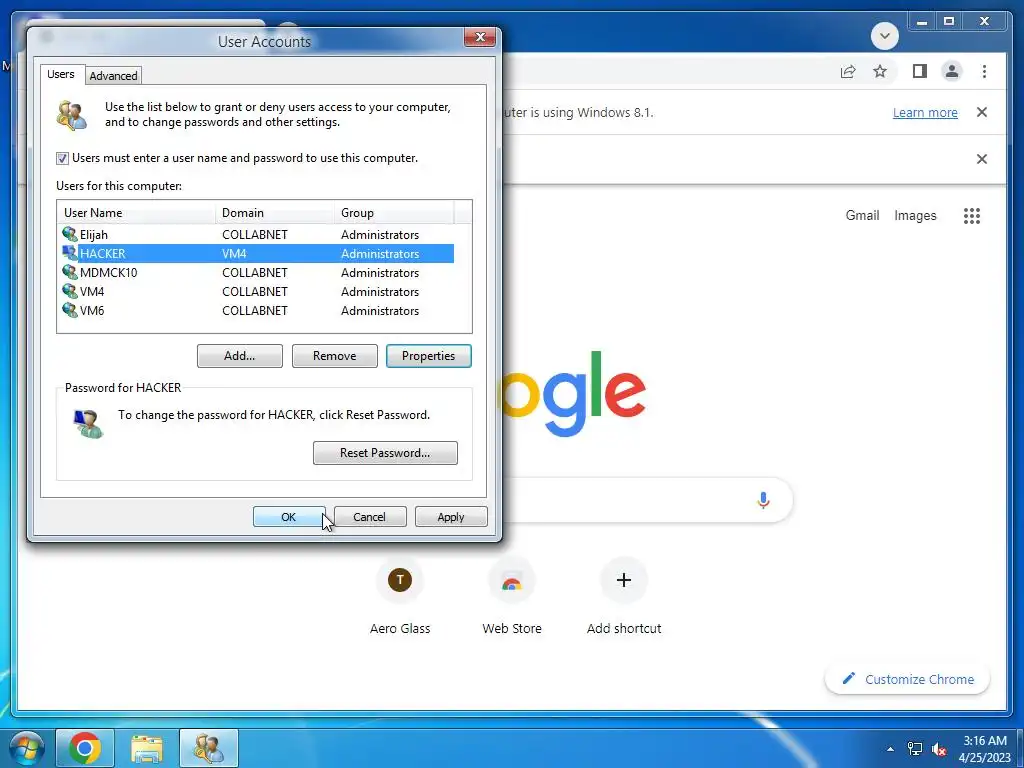Click the Remove button

click(x=334, y=356)
